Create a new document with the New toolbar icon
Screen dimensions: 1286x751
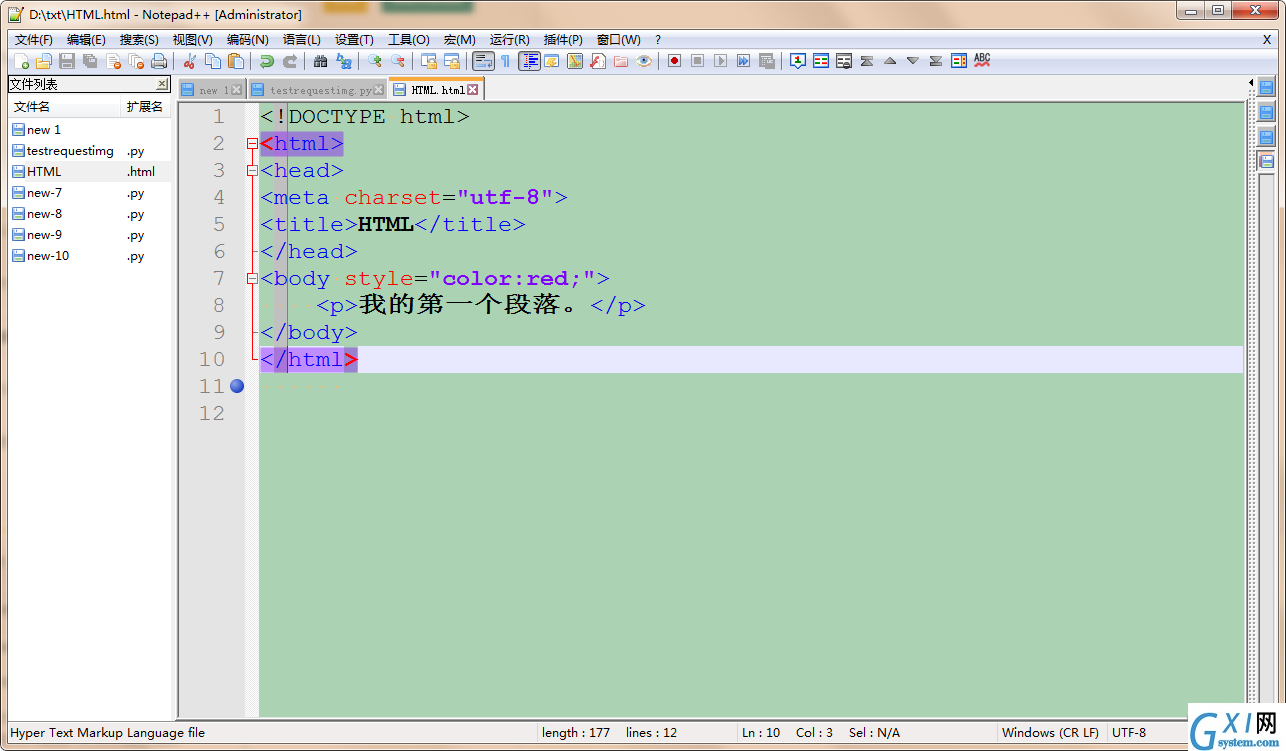[x=21, y=61]
